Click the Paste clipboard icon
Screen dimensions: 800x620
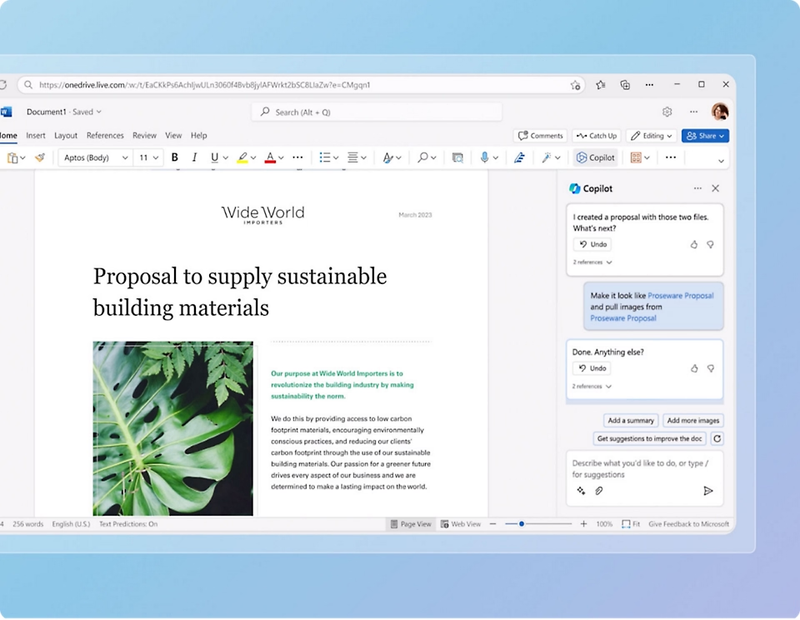pyautogui.click(x=12, y=158)
